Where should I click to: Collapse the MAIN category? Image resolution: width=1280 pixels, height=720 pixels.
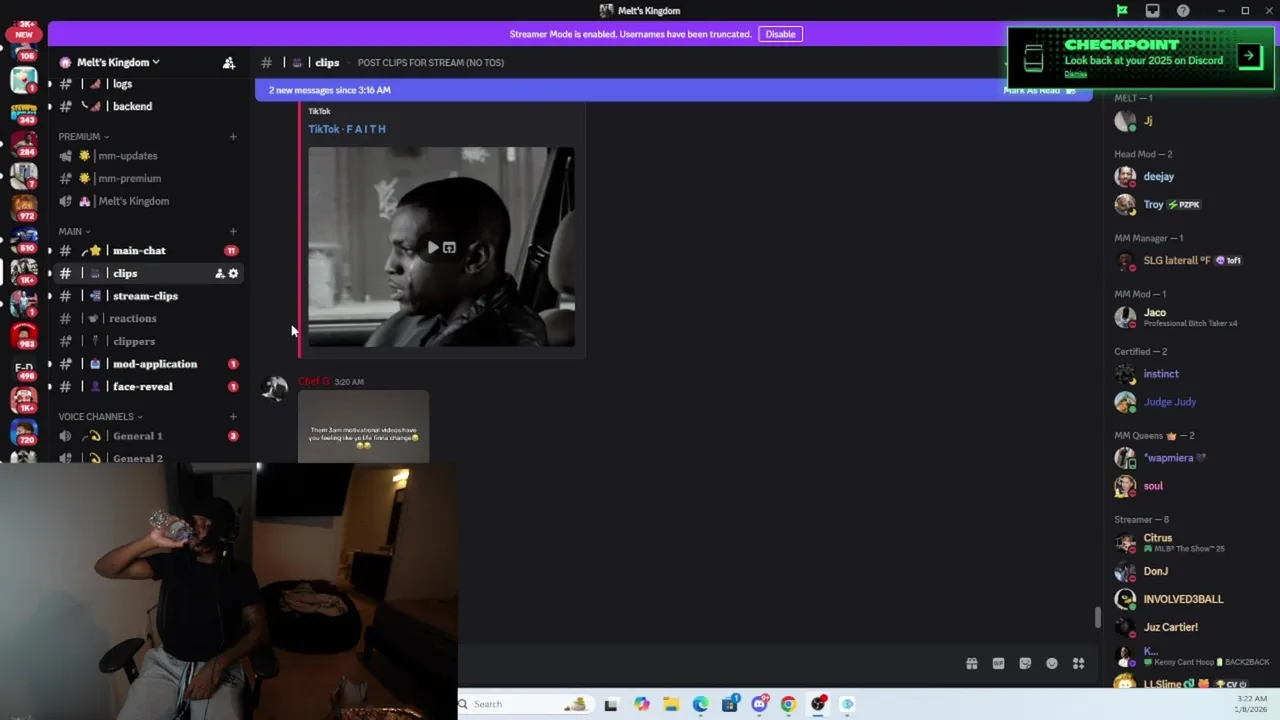click(x=74, y=231)
